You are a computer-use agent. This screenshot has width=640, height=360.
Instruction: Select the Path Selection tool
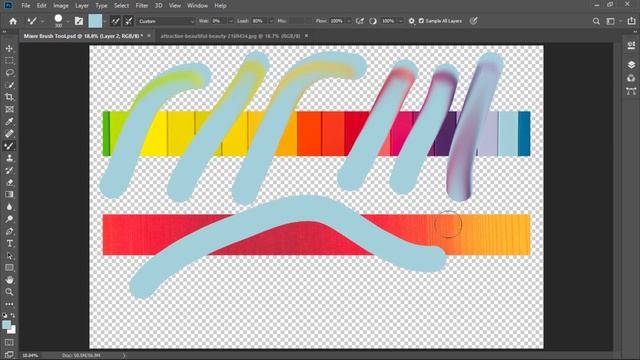point(9,256)
